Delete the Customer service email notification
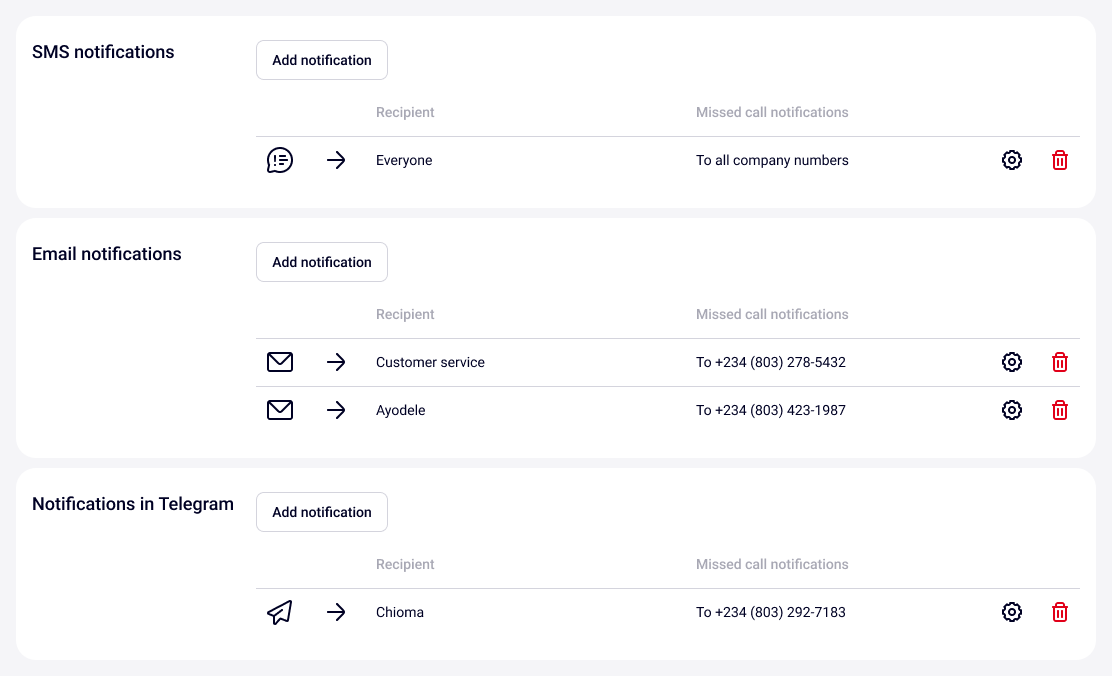Screen dimensions: 1112x677 pyautogui.click(x=1060, y=362)
